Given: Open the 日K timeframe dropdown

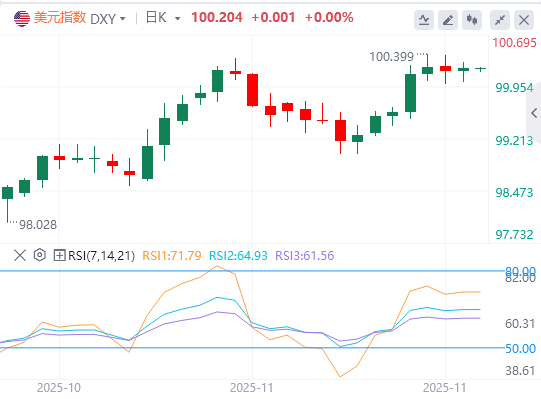Looking at the screenshot, I should point(163,18).
